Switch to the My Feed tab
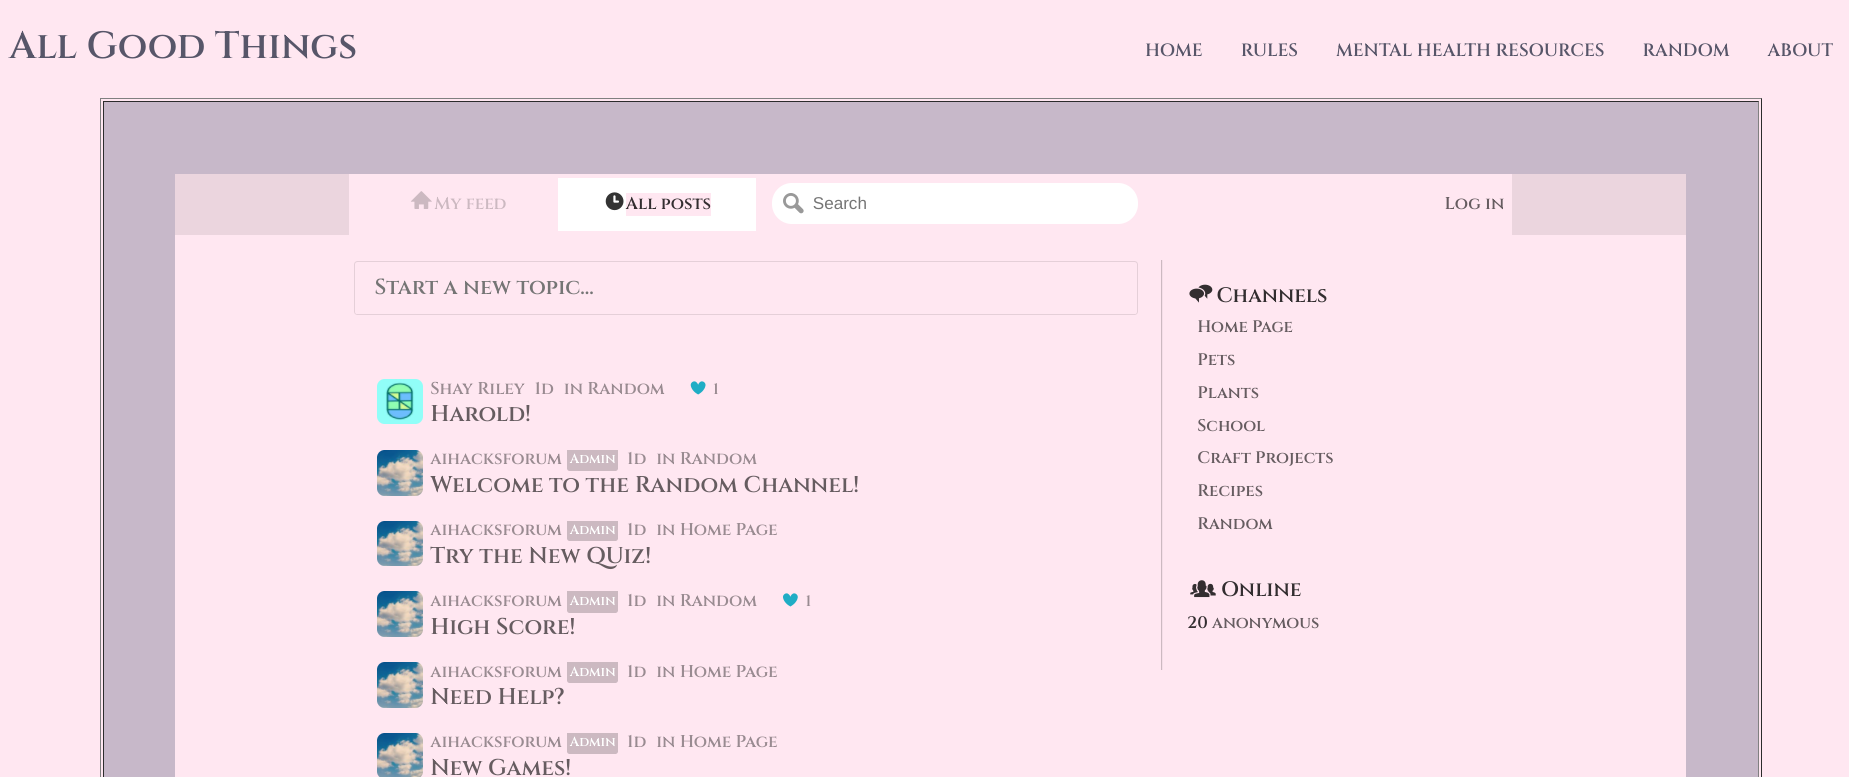Image resolution: width=1849 pixels, height=777 pixels. point(459,203)
